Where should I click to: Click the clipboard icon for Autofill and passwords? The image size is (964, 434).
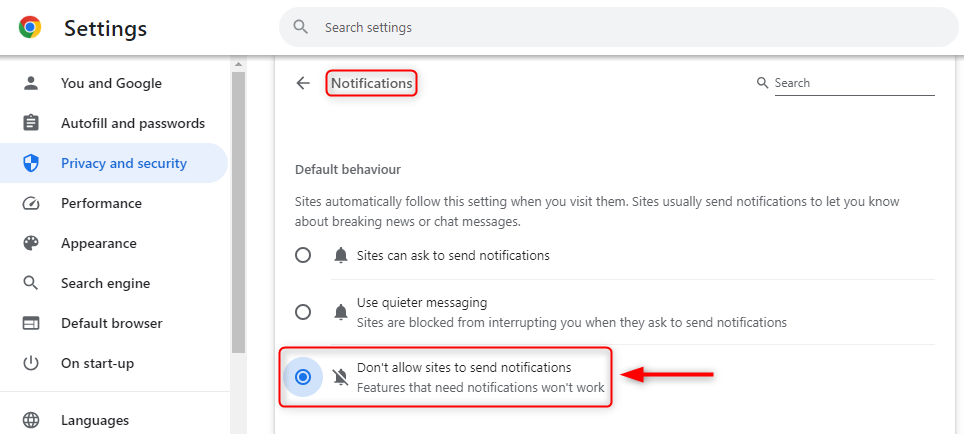31,123
